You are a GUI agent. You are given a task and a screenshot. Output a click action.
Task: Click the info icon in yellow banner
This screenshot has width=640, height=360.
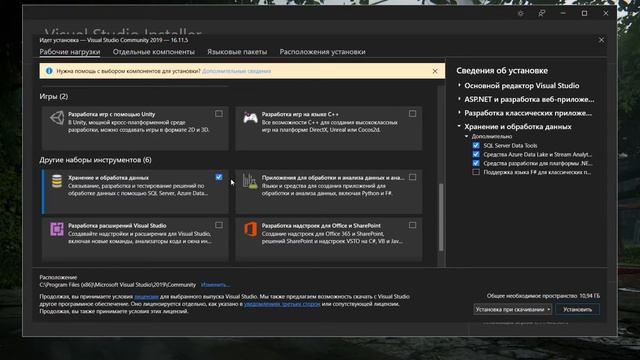[x=49, y=71]
